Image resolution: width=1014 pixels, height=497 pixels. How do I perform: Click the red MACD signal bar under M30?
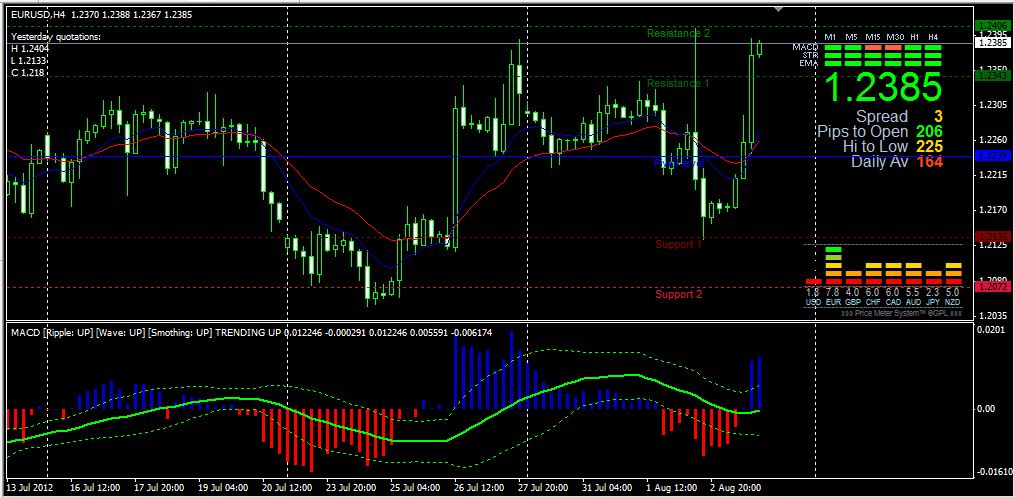pos(893,47)
